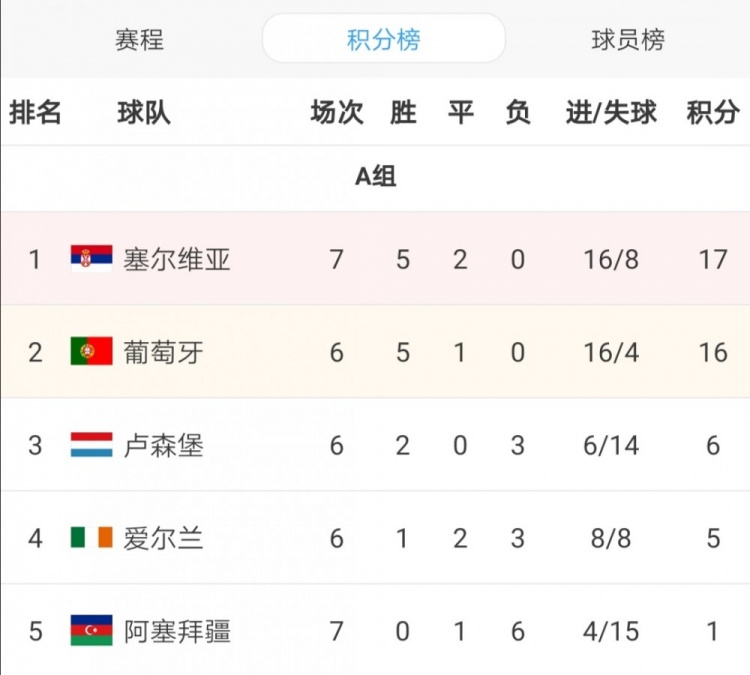Click Portugal's 16/4 goals value

click(x=611, y=353)
